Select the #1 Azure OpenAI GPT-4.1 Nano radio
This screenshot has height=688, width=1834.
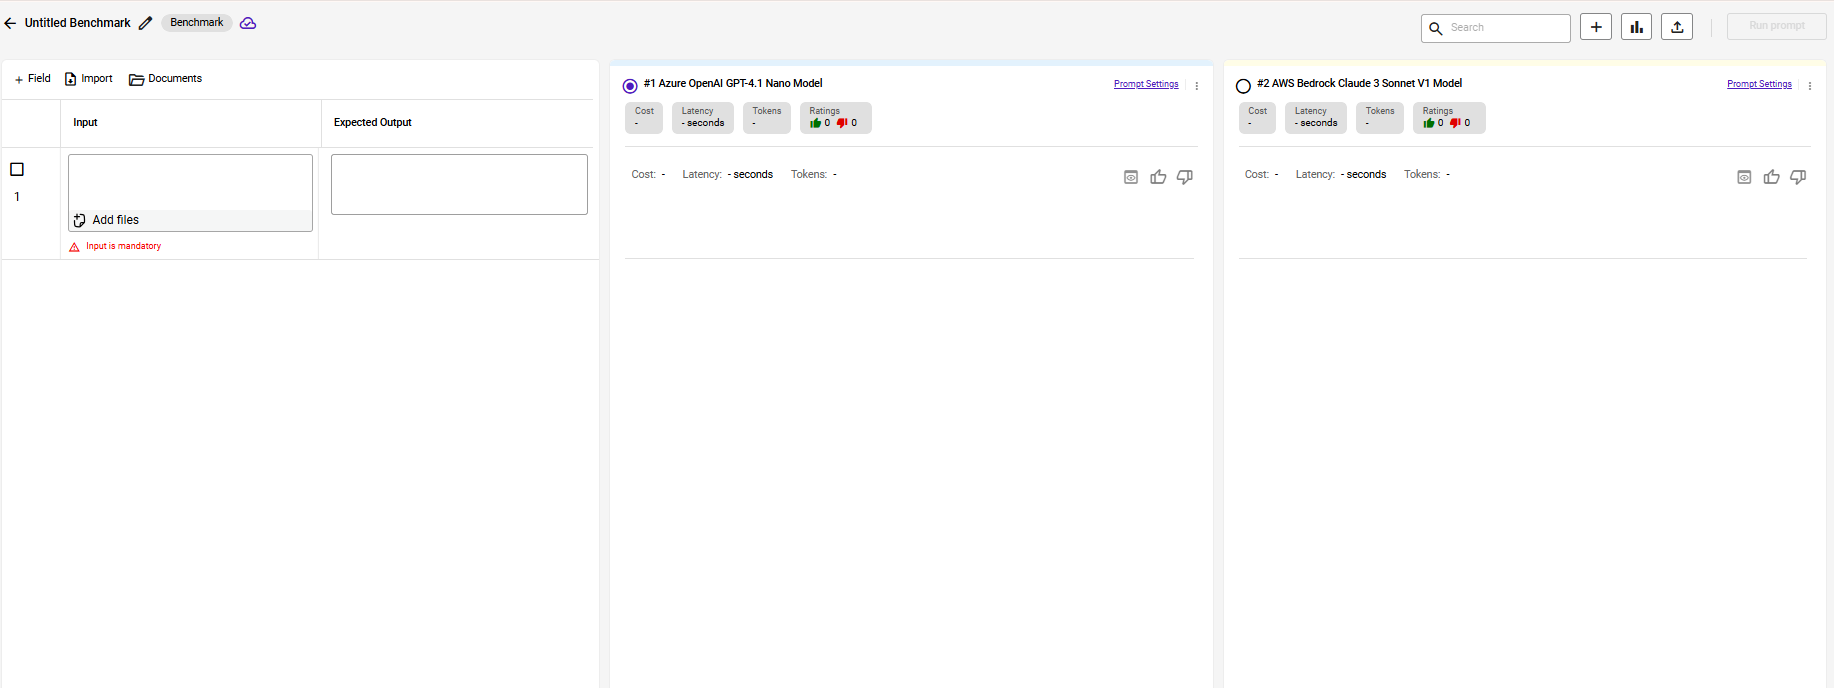pyautogui.click(x=630, y=86)
